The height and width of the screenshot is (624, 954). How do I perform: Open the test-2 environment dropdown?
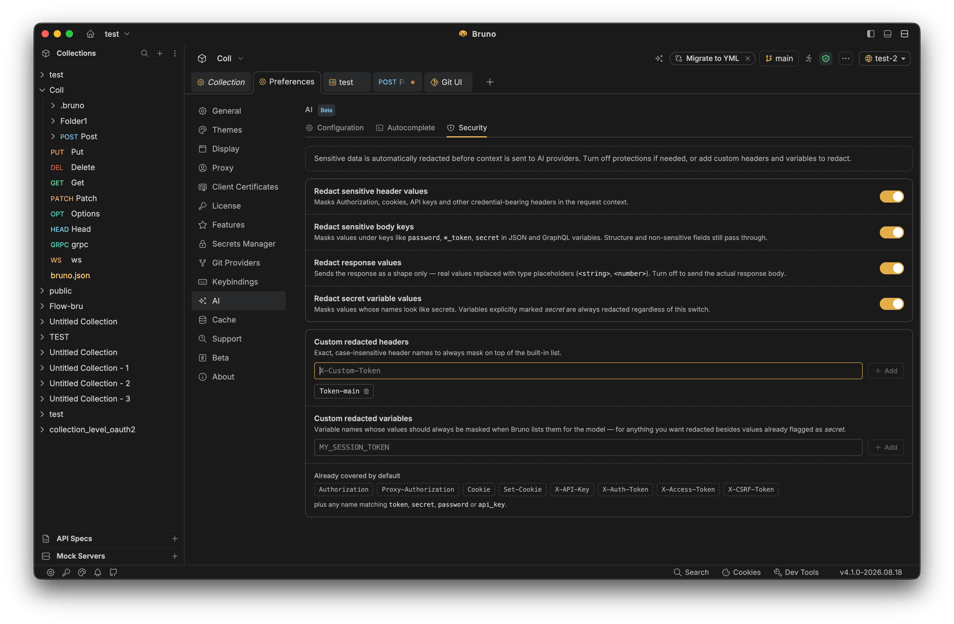pyautogui.click(x=885, y=58)
